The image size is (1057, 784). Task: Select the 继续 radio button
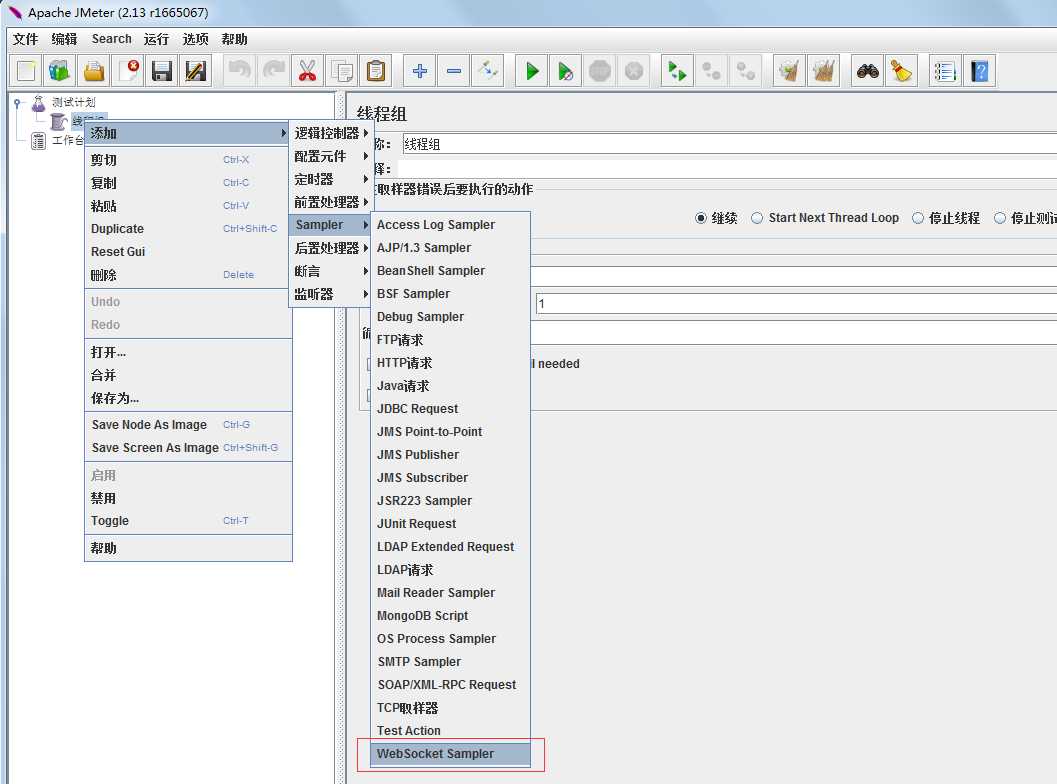point(701,218)
